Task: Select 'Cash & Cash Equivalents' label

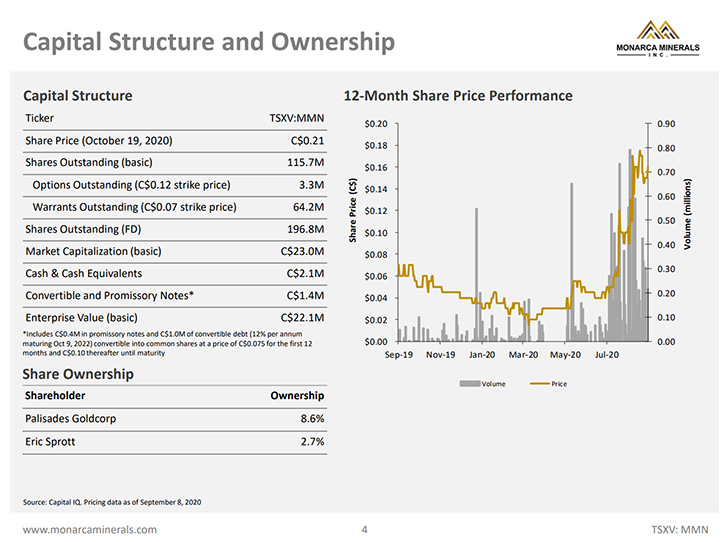Action: pos(84,274)
